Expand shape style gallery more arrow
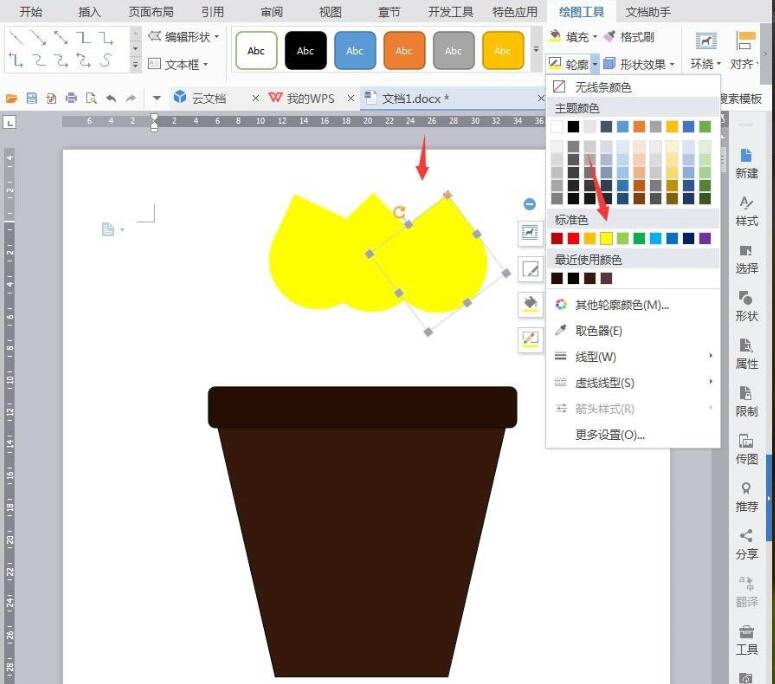This screenshot has height=684, width=775. (536, 49)
